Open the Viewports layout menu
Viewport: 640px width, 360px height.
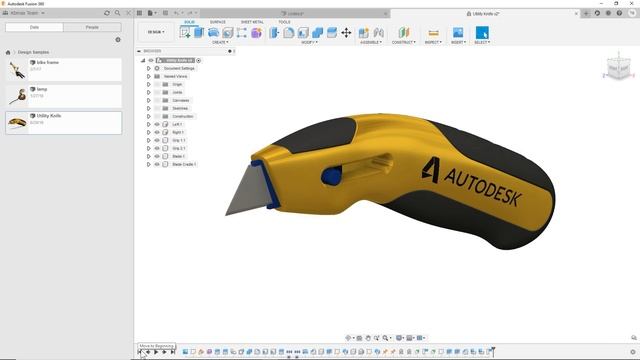[x=420, y=338]
